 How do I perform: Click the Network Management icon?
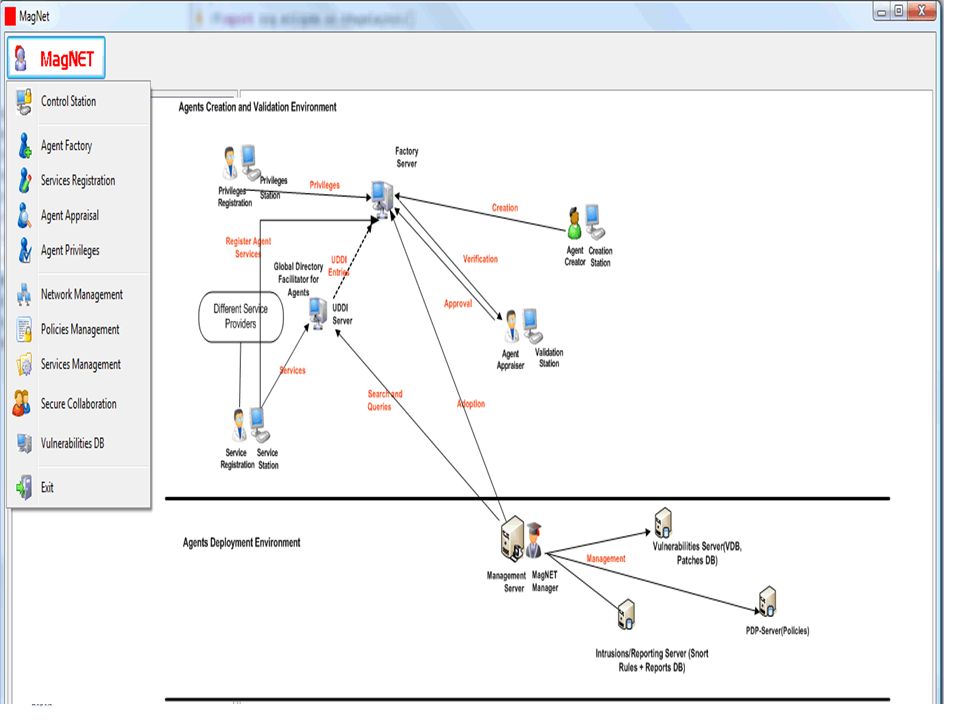[24, 294]
